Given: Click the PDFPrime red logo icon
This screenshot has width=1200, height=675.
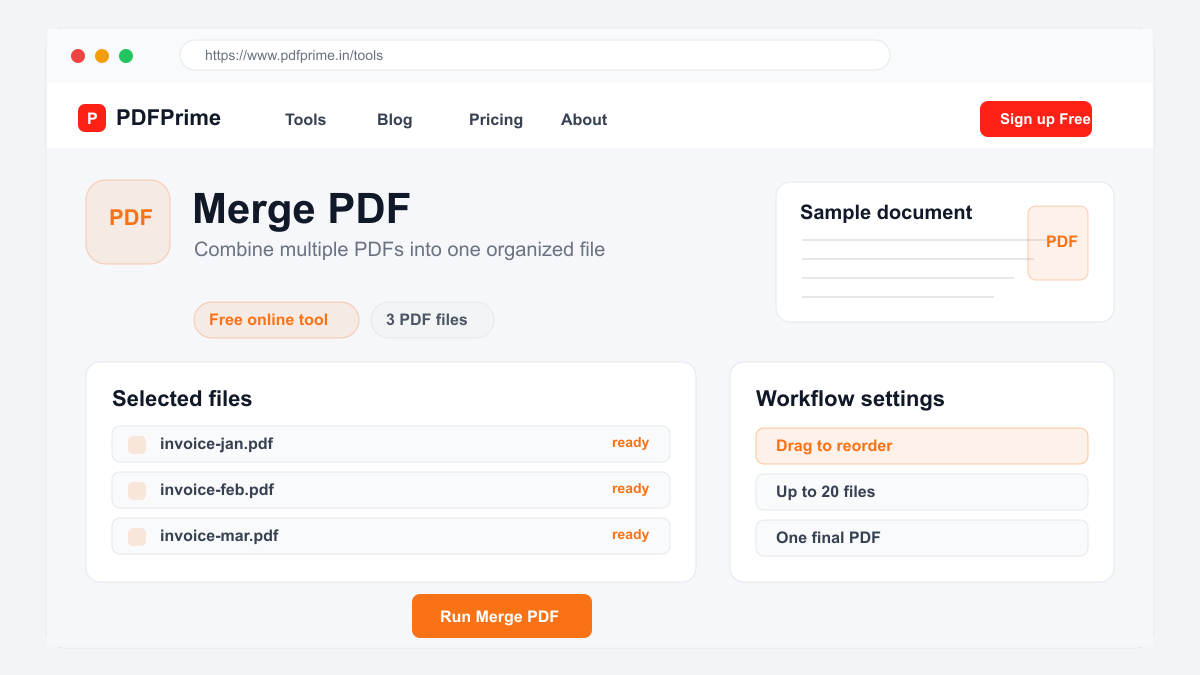Looking at the screenshot, I should [x=92, y=118].
